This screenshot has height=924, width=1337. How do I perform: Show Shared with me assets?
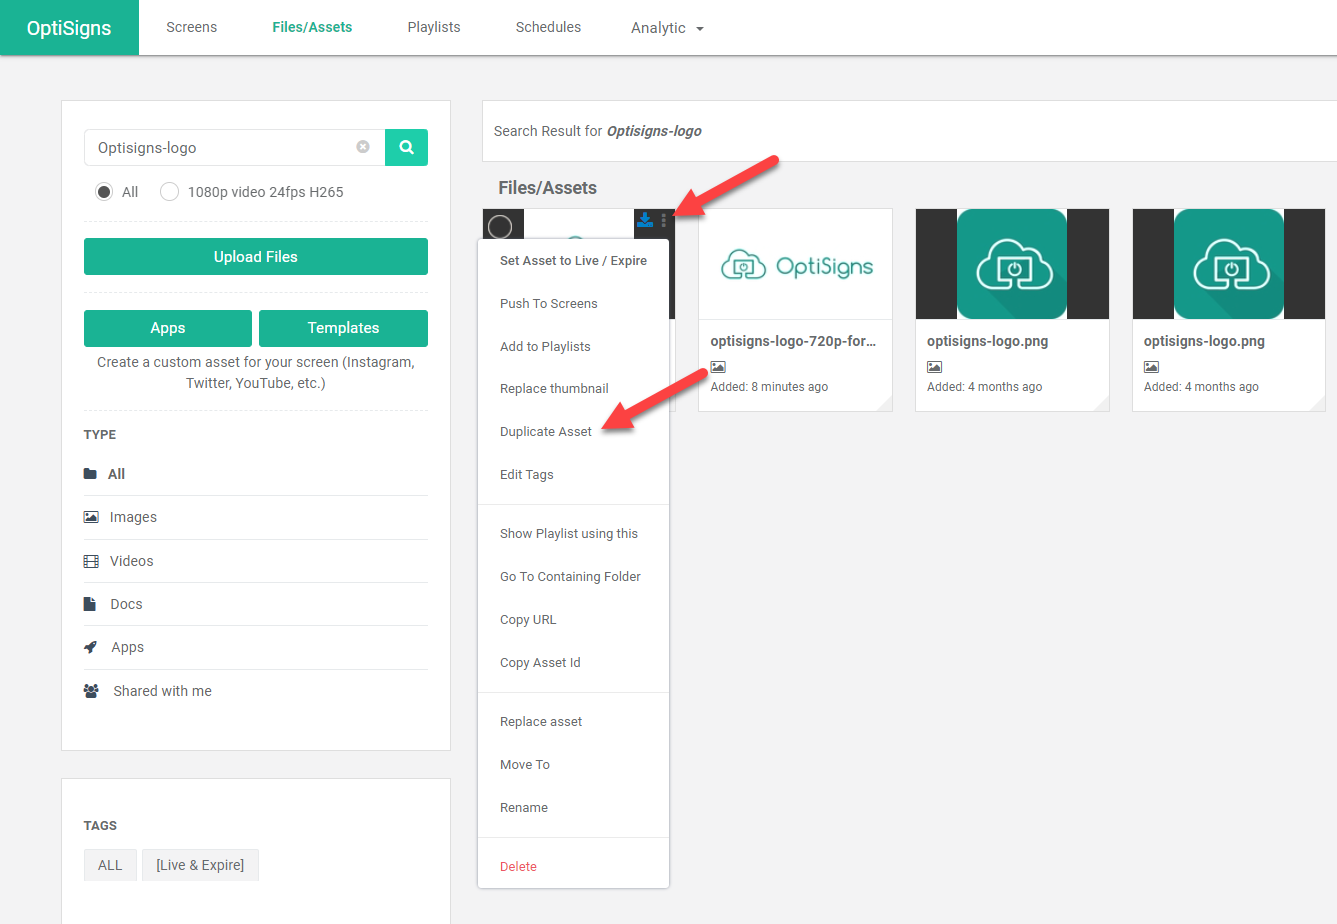[162, 691]
